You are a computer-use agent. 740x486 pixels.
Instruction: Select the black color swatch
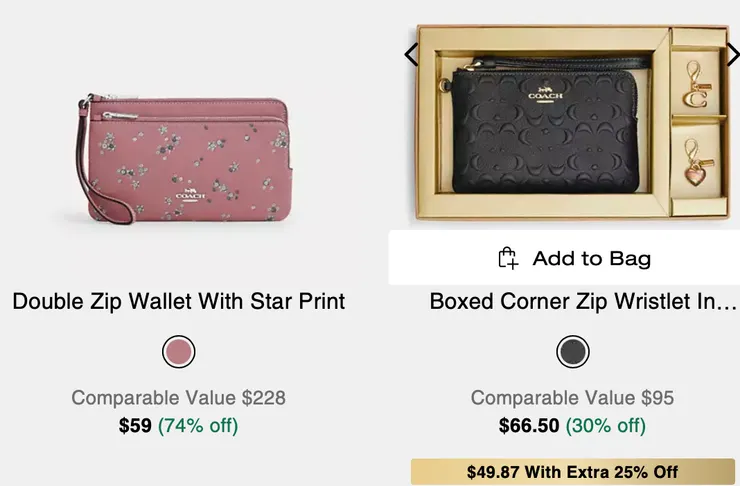tap(573, 351)
